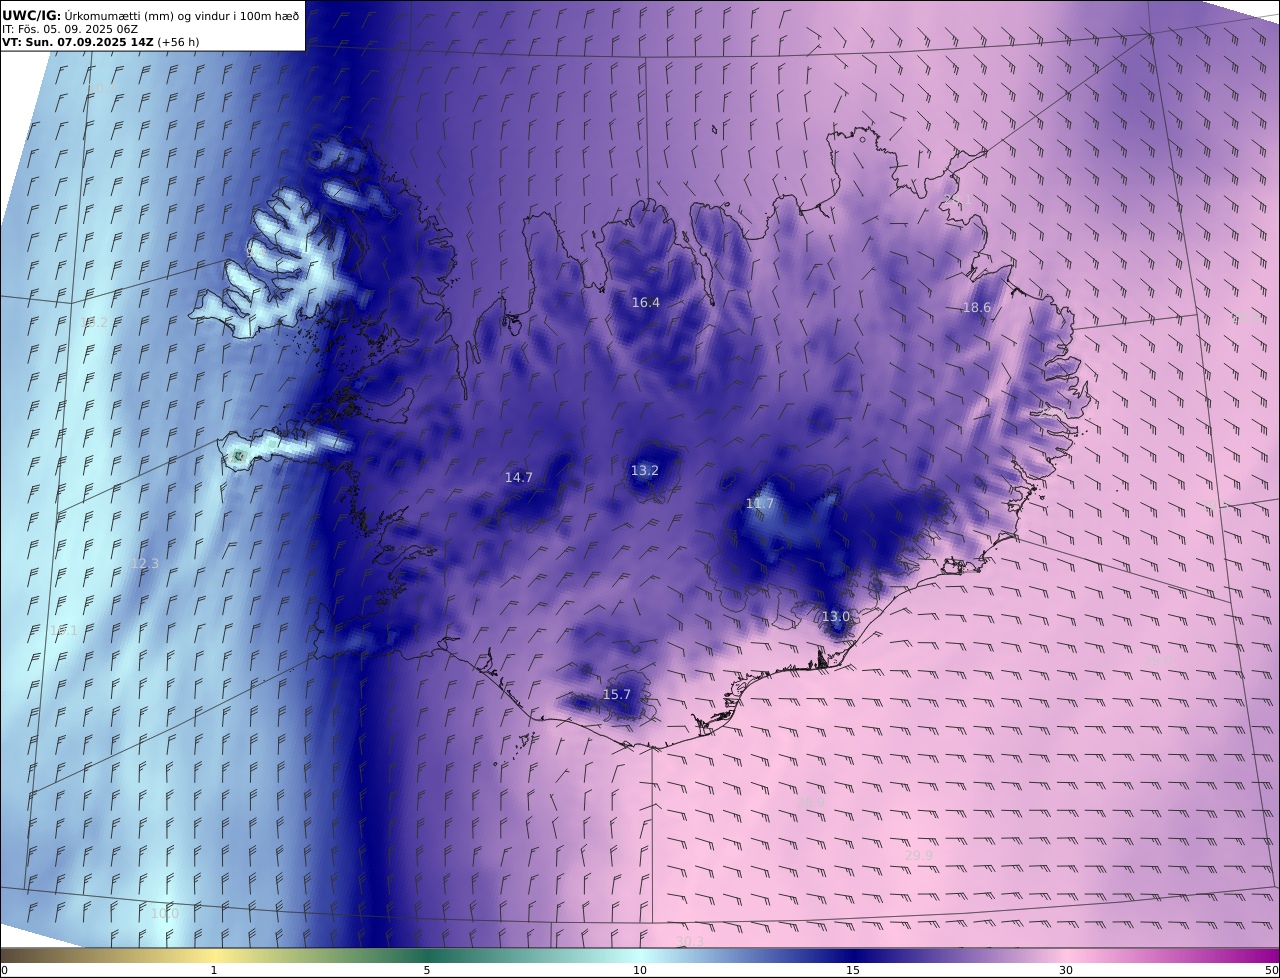
Task: Click the 15.7 value over south Iceland
Action: click(617, 695)
